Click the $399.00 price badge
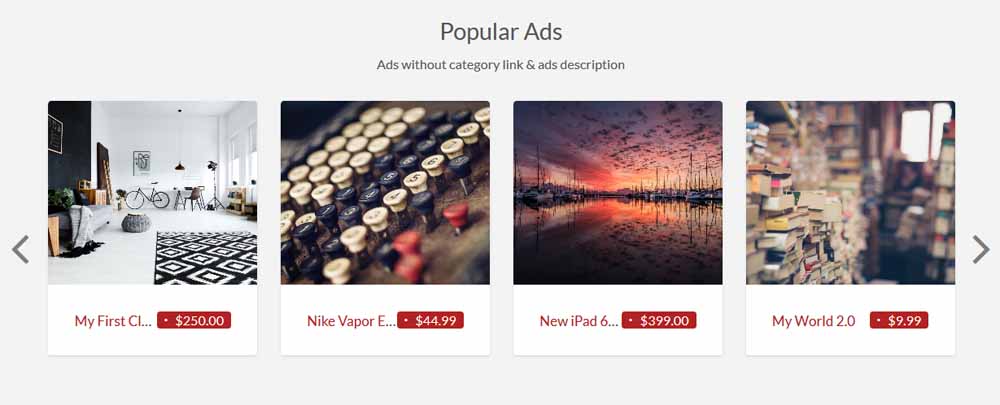 [x=659, y=320]
